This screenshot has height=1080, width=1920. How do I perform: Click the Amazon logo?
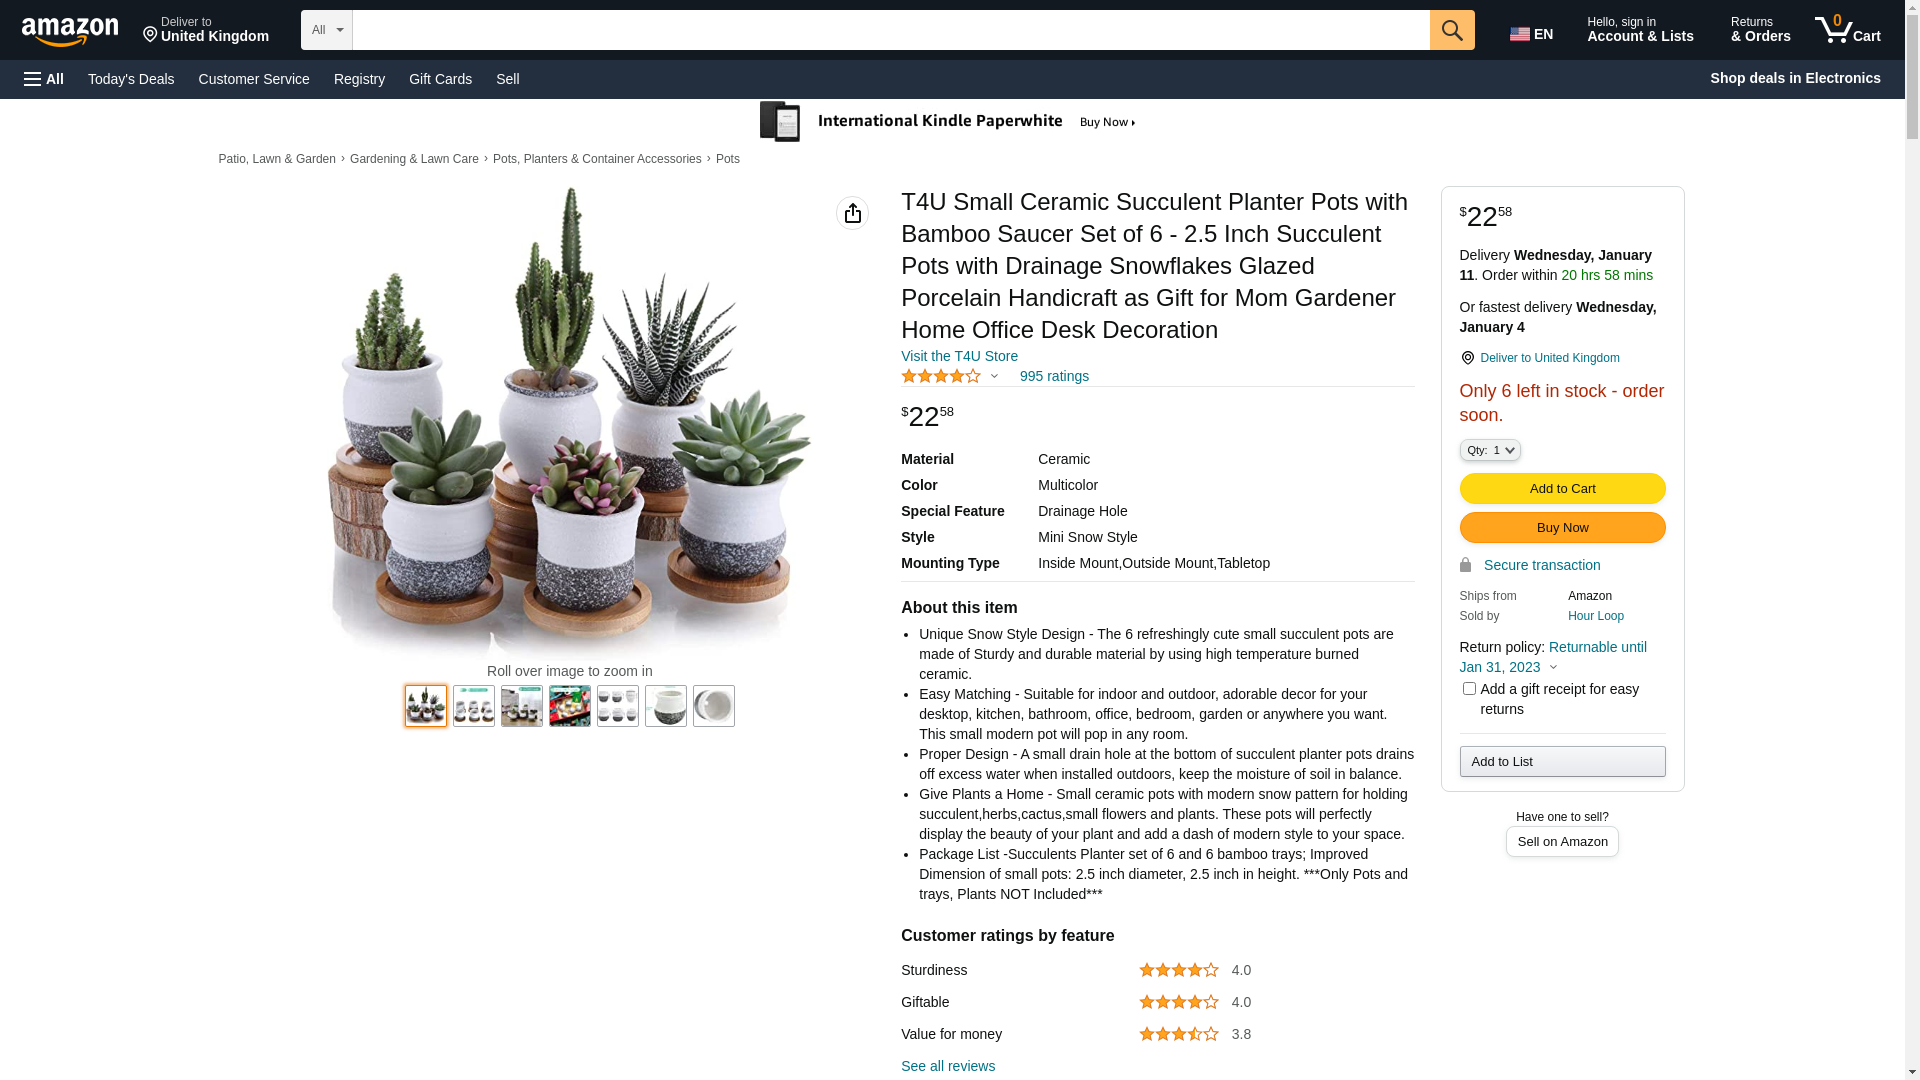tap(70, 31)
